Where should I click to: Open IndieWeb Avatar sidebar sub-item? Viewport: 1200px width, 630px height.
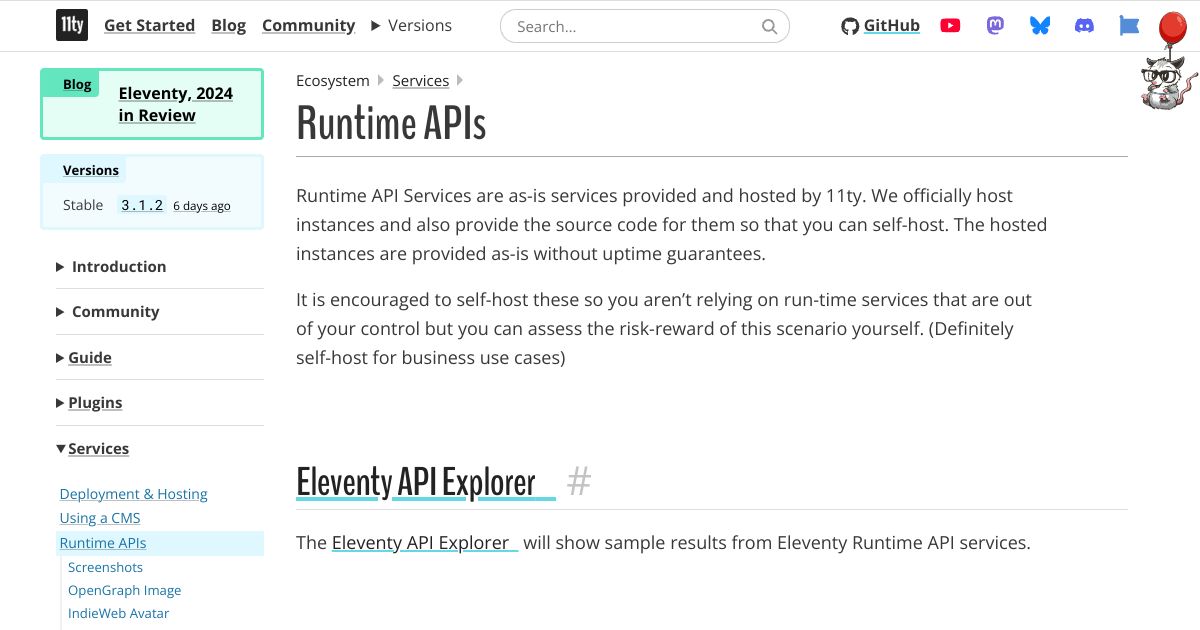118,613
